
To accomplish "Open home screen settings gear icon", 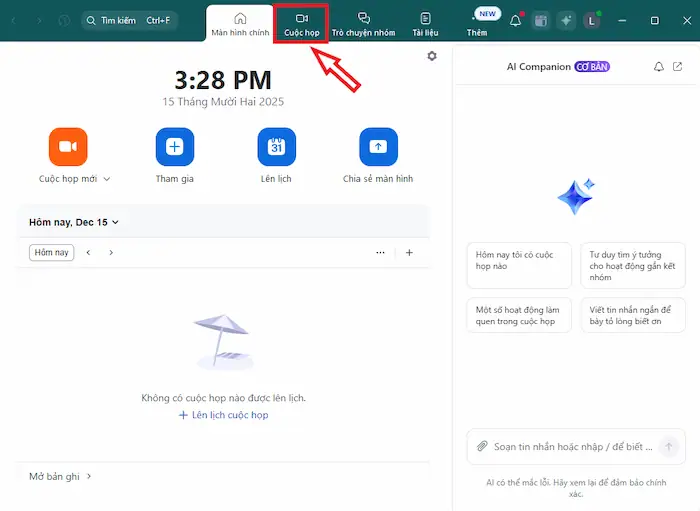I will click(432, 56).
